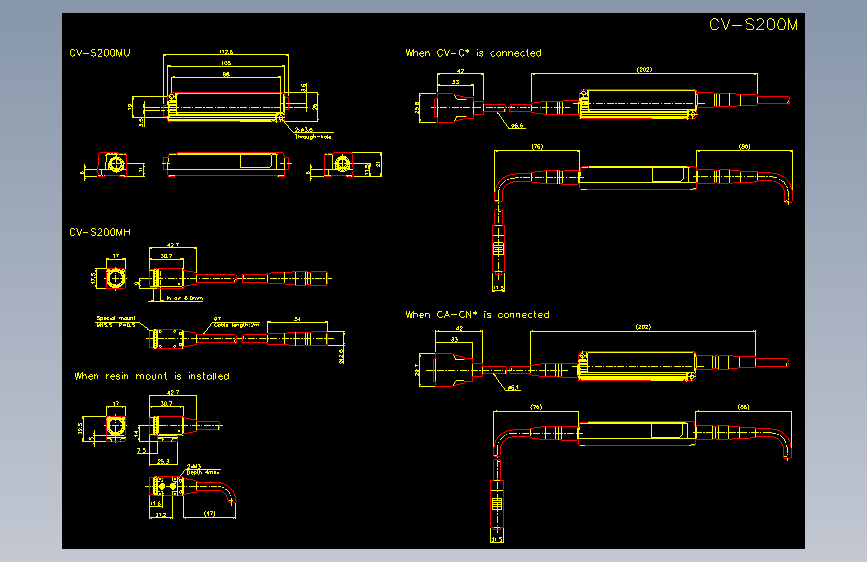Select the 54 connector length dimension
The width and height of the screenshot is (867, 562).
[x=297, y=319]
